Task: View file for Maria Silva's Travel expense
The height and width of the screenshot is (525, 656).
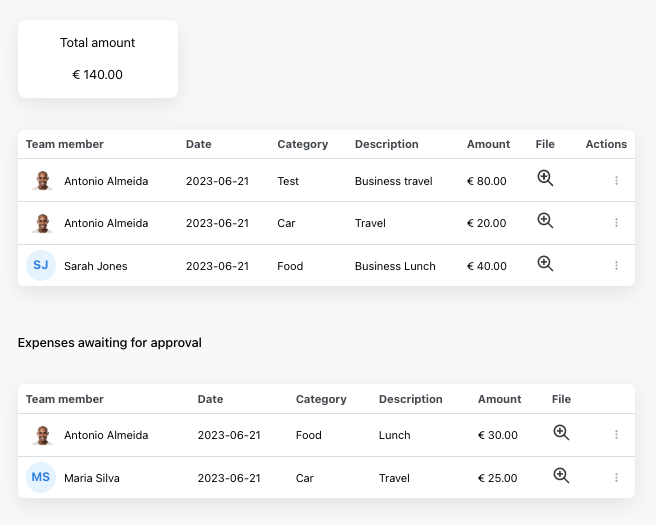Action: point(561,476)
